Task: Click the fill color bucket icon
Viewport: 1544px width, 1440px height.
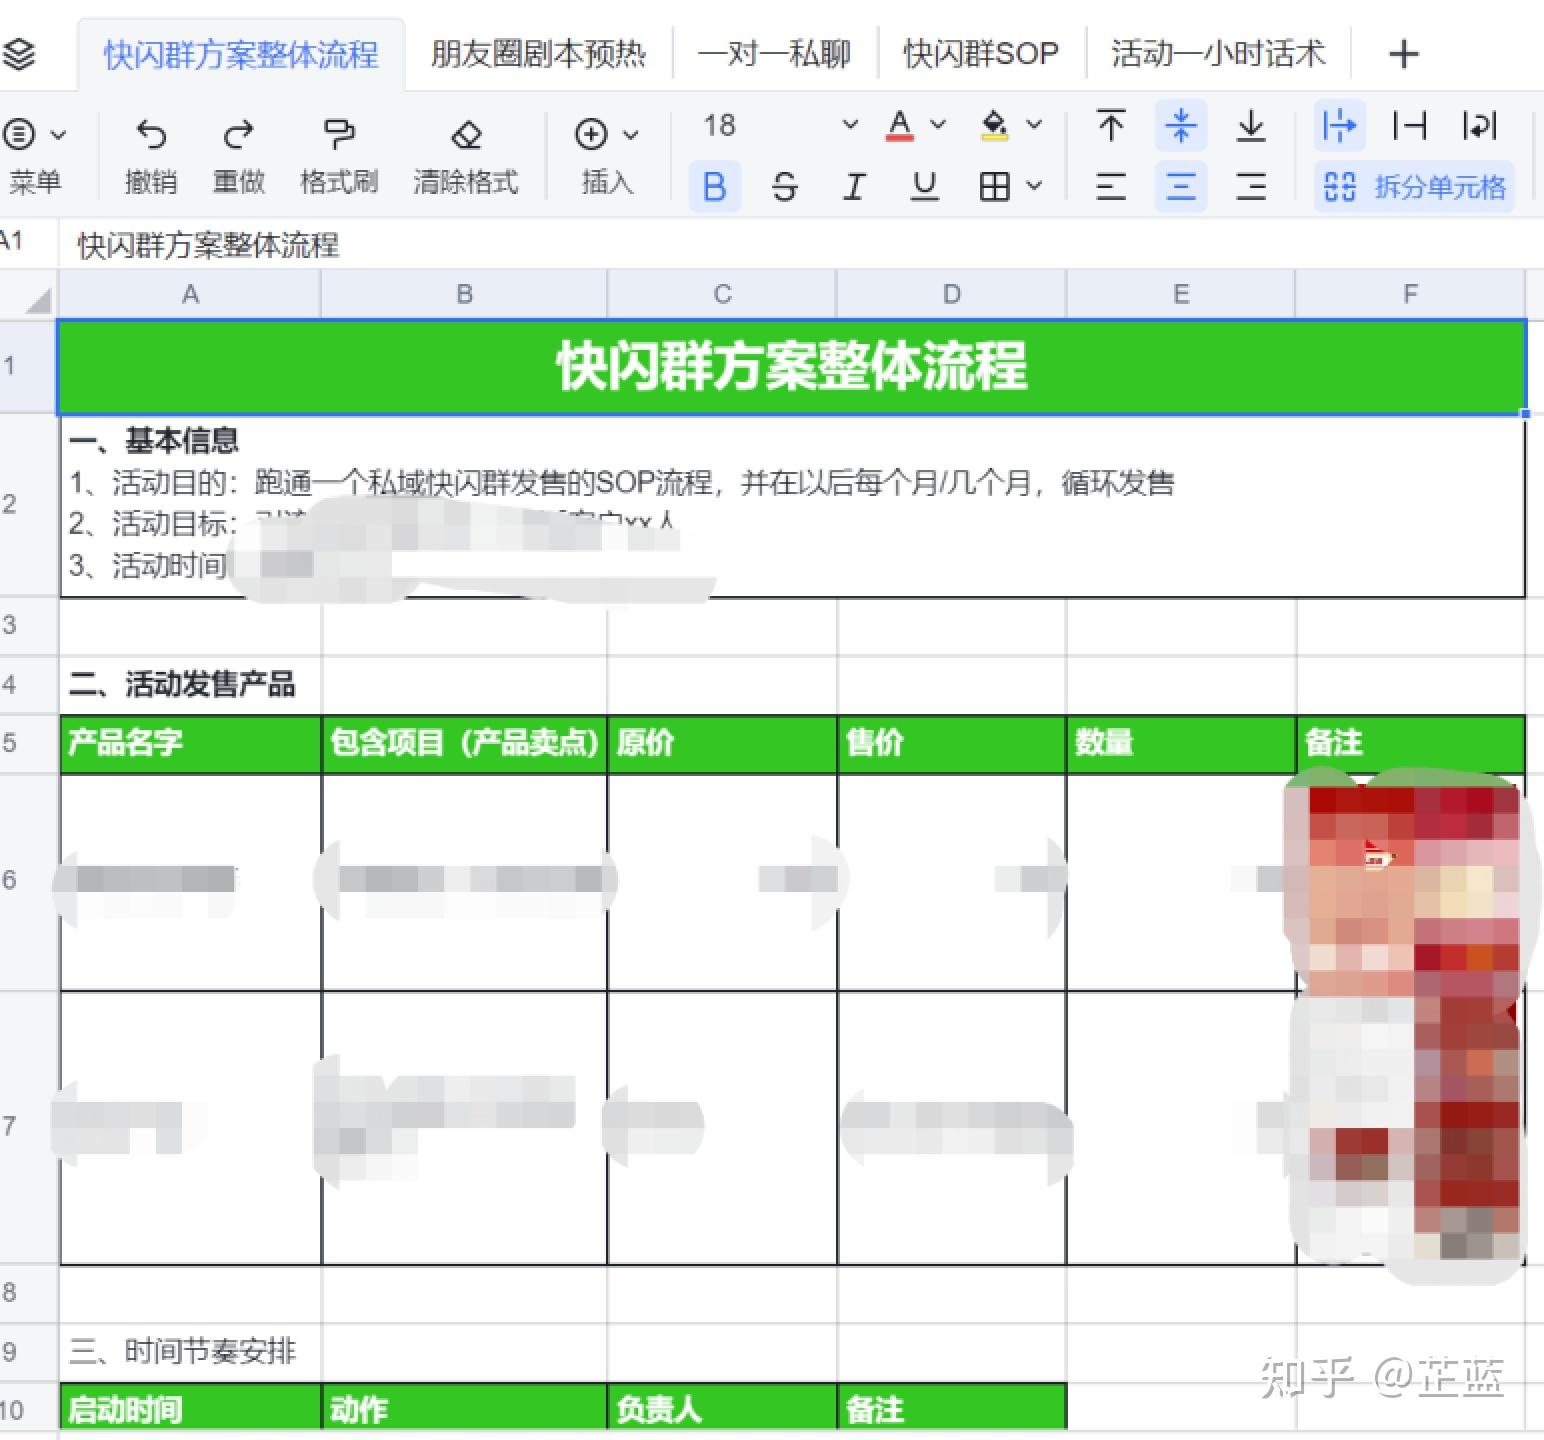Action: tap(995, 126)
